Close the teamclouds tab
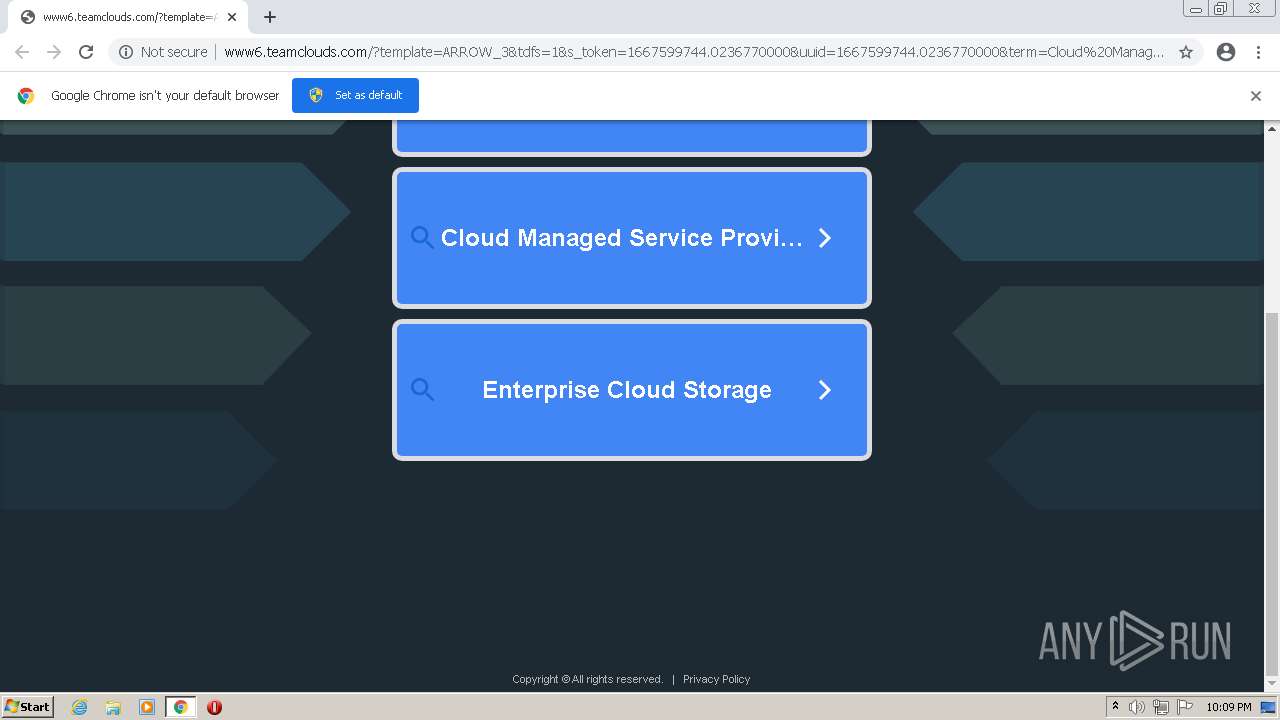This screenshot has height=720, width=1280. click(x=232, y=17)
